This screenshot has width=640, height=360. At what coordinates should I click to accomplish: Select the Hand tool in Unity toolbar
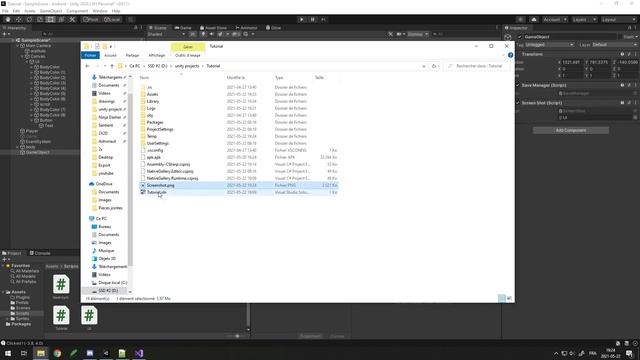8,19
